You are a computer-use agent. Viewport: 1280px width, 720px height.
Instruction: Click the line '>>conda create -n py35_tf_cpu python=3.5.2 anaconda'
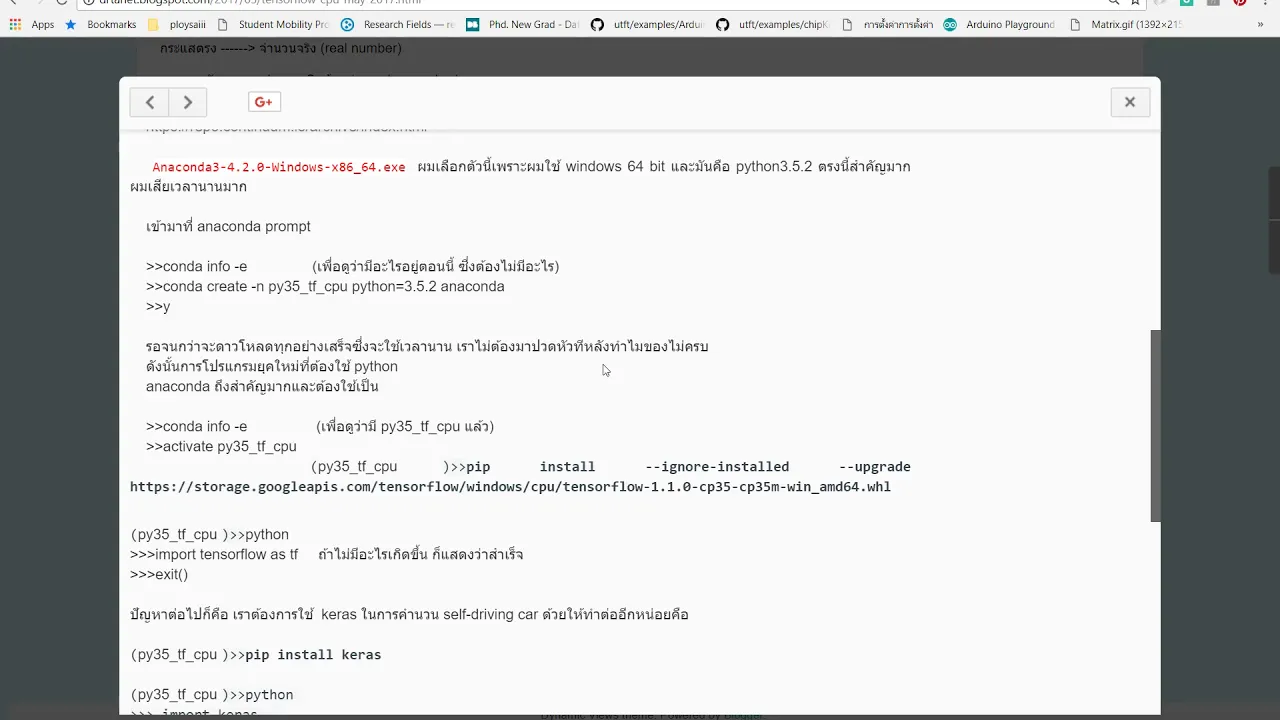pos(325,286)
